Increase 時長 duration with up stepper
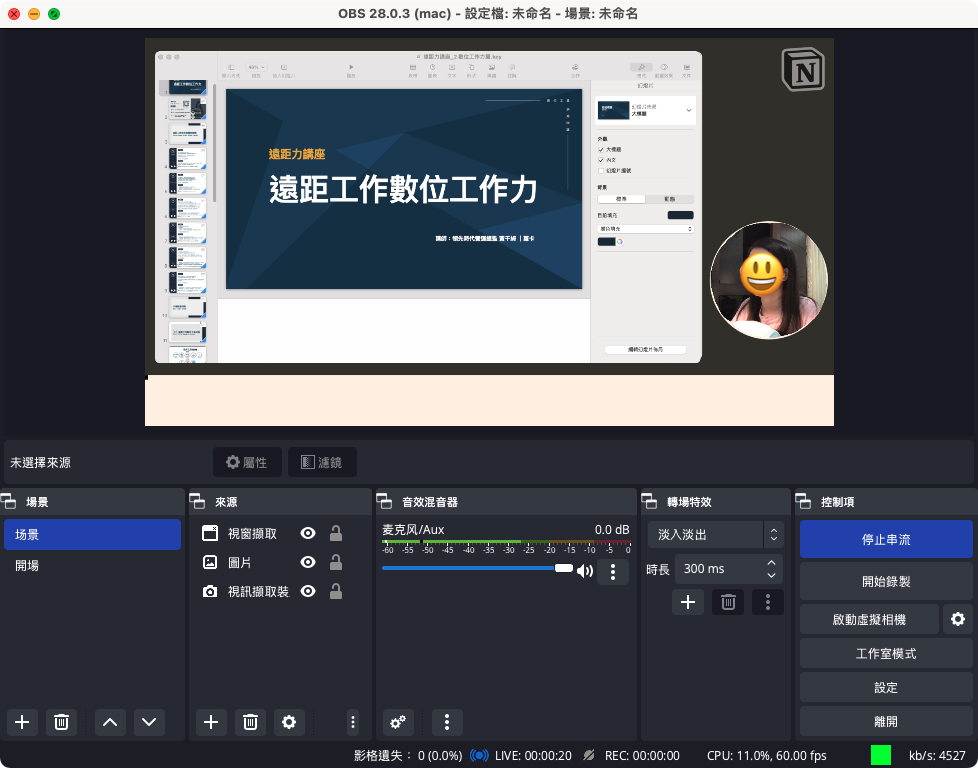The height and width of the screenshot is (768, 978). (x=772, y=562)
